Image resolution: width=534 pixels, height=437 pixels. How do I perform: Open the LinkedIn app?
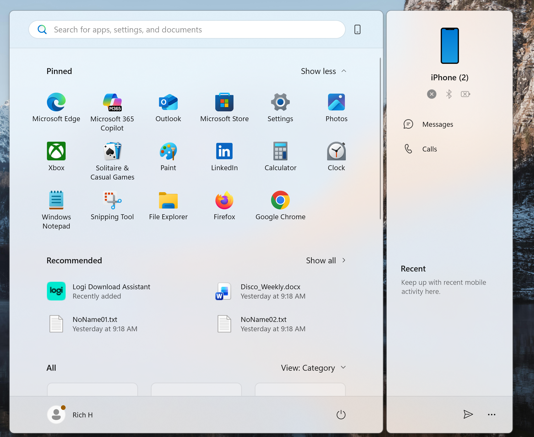pyautogui.click(x=224, y=157)
